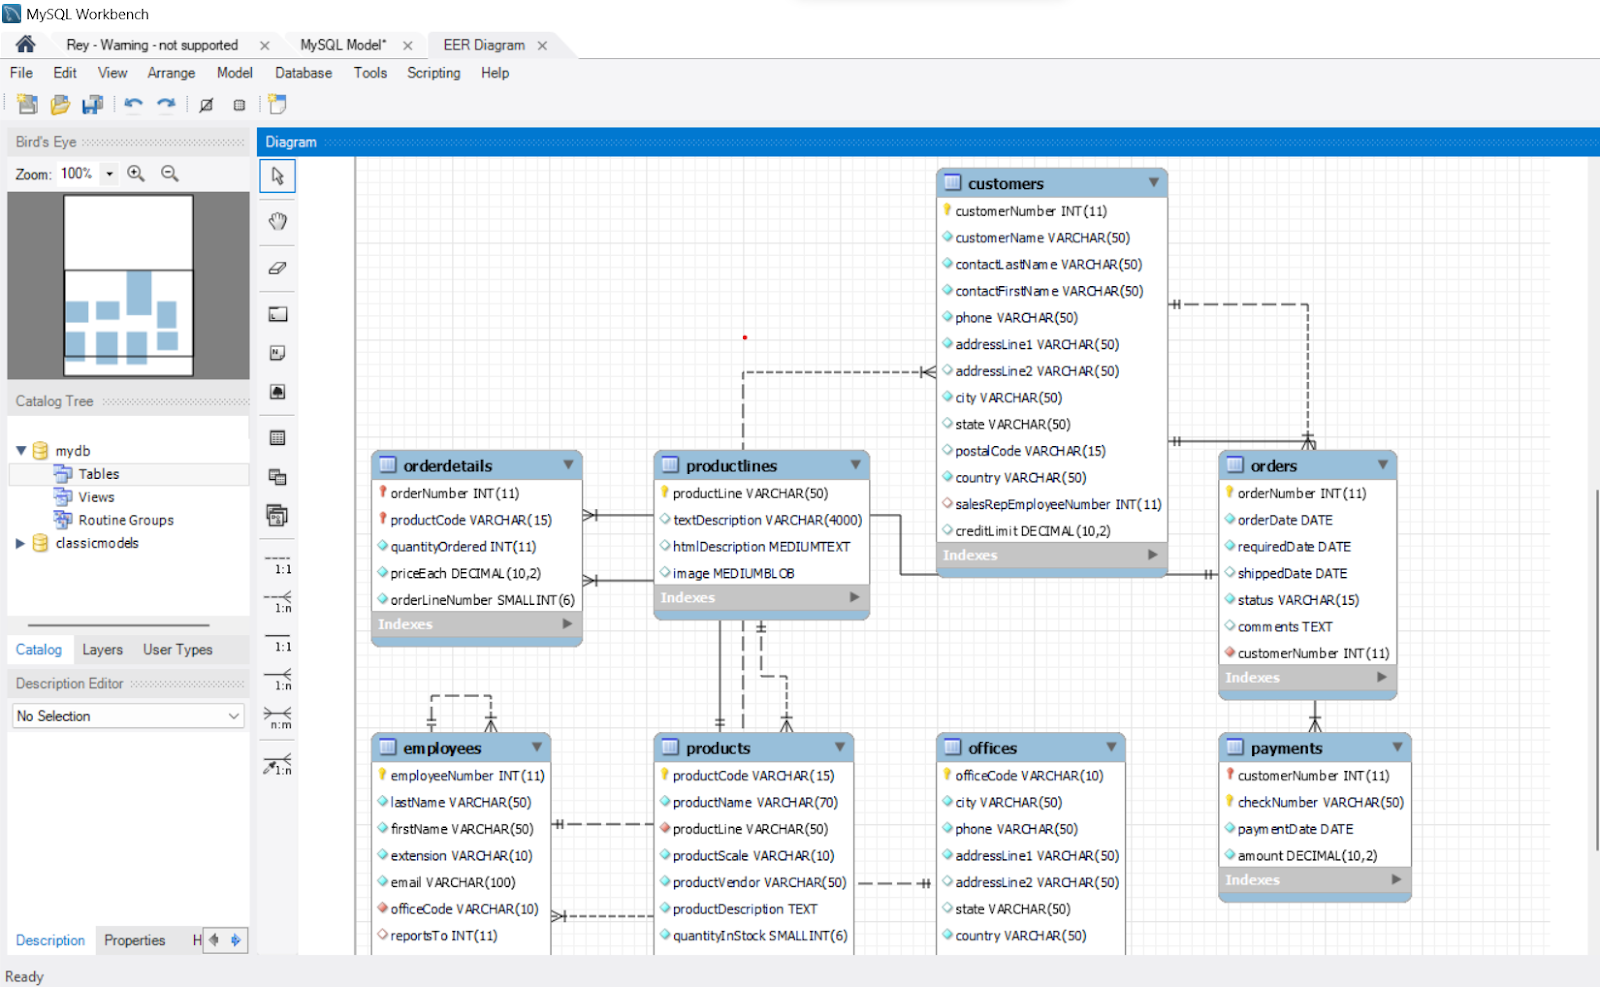Select Routine Groups in catalog tree
Viewport: 1600px width, 987px height.
pyautogui.click(x=126, y=520)
